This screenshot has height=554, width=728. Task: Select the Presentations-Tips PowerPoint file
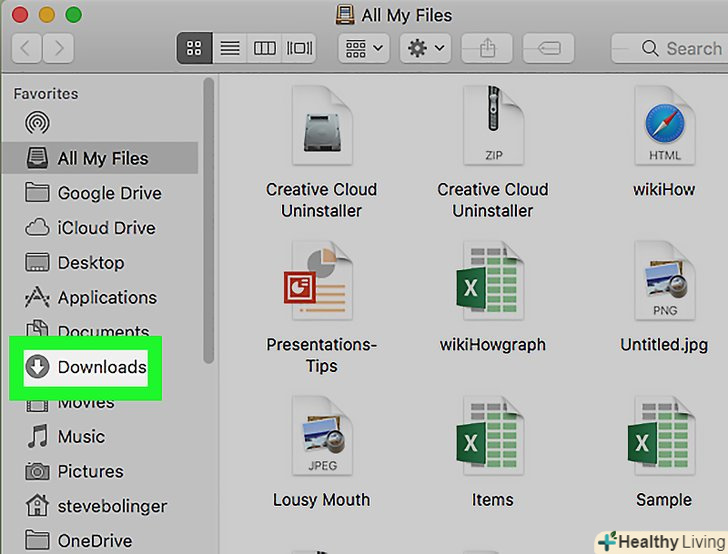click(321, 284)
